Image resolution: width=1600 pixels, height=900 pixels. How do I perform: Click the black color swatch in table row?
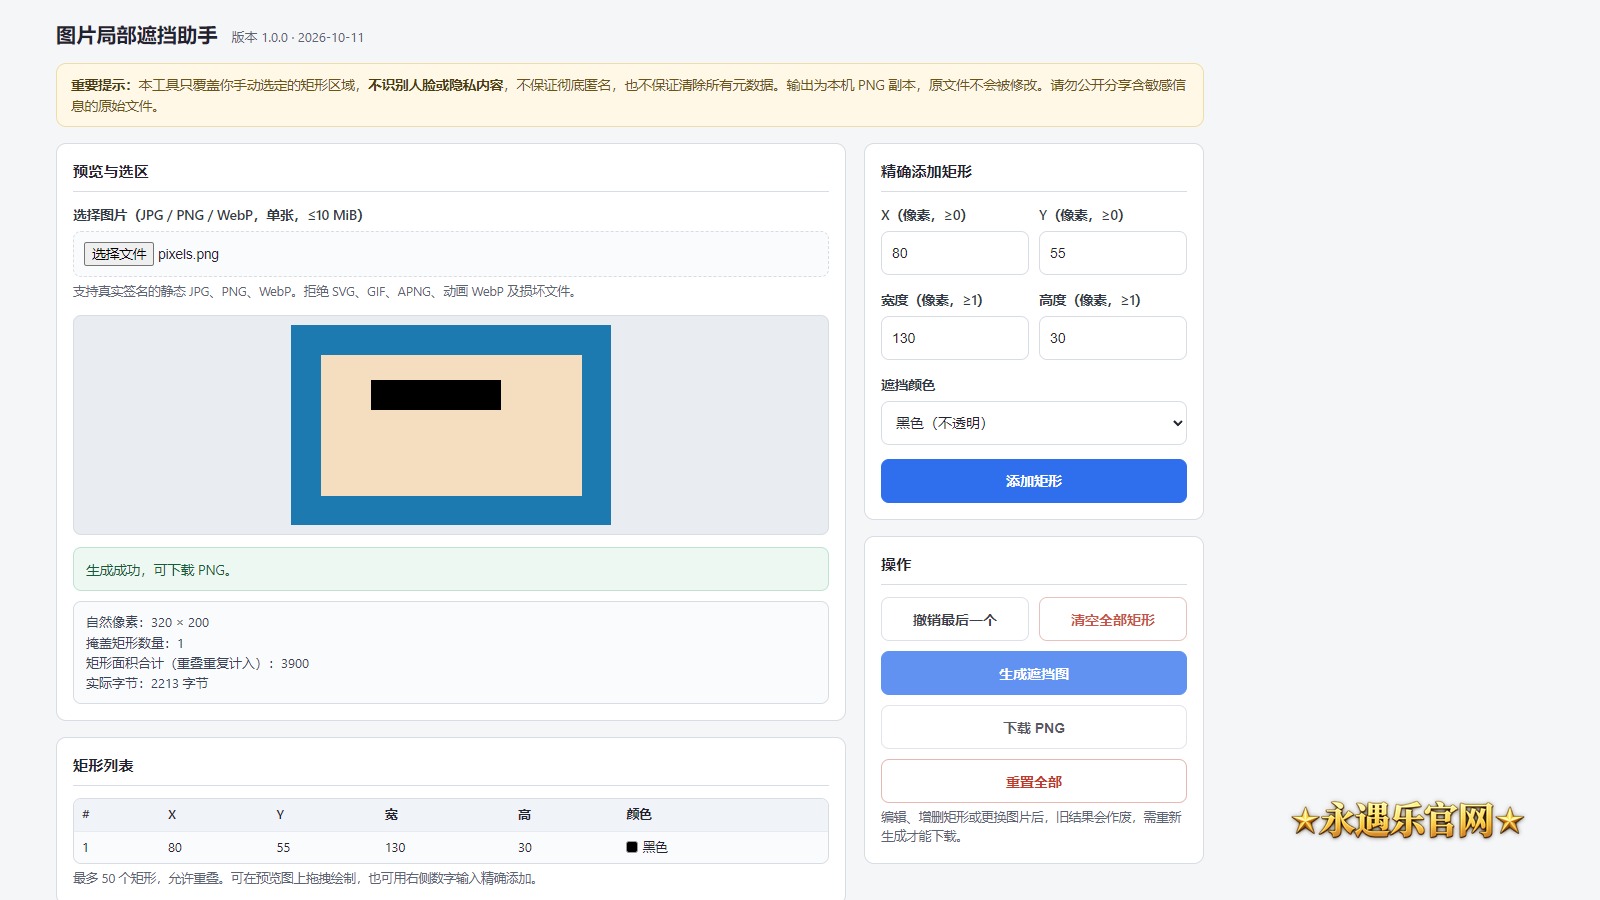(x=632, y=847)
